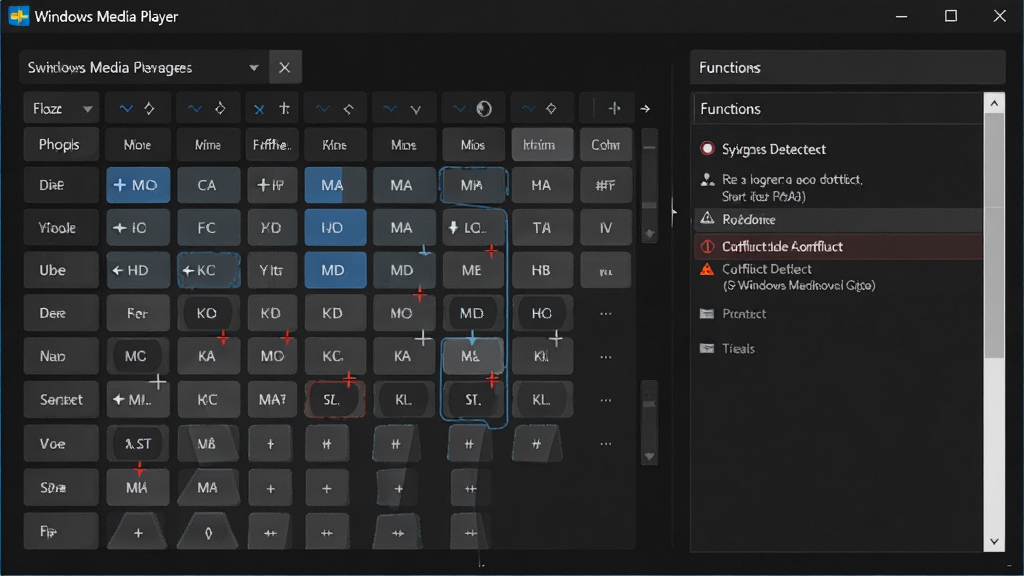Expand the blue chevron above the Moe column
1024x576 pixels.
click(x=125, y=109)
